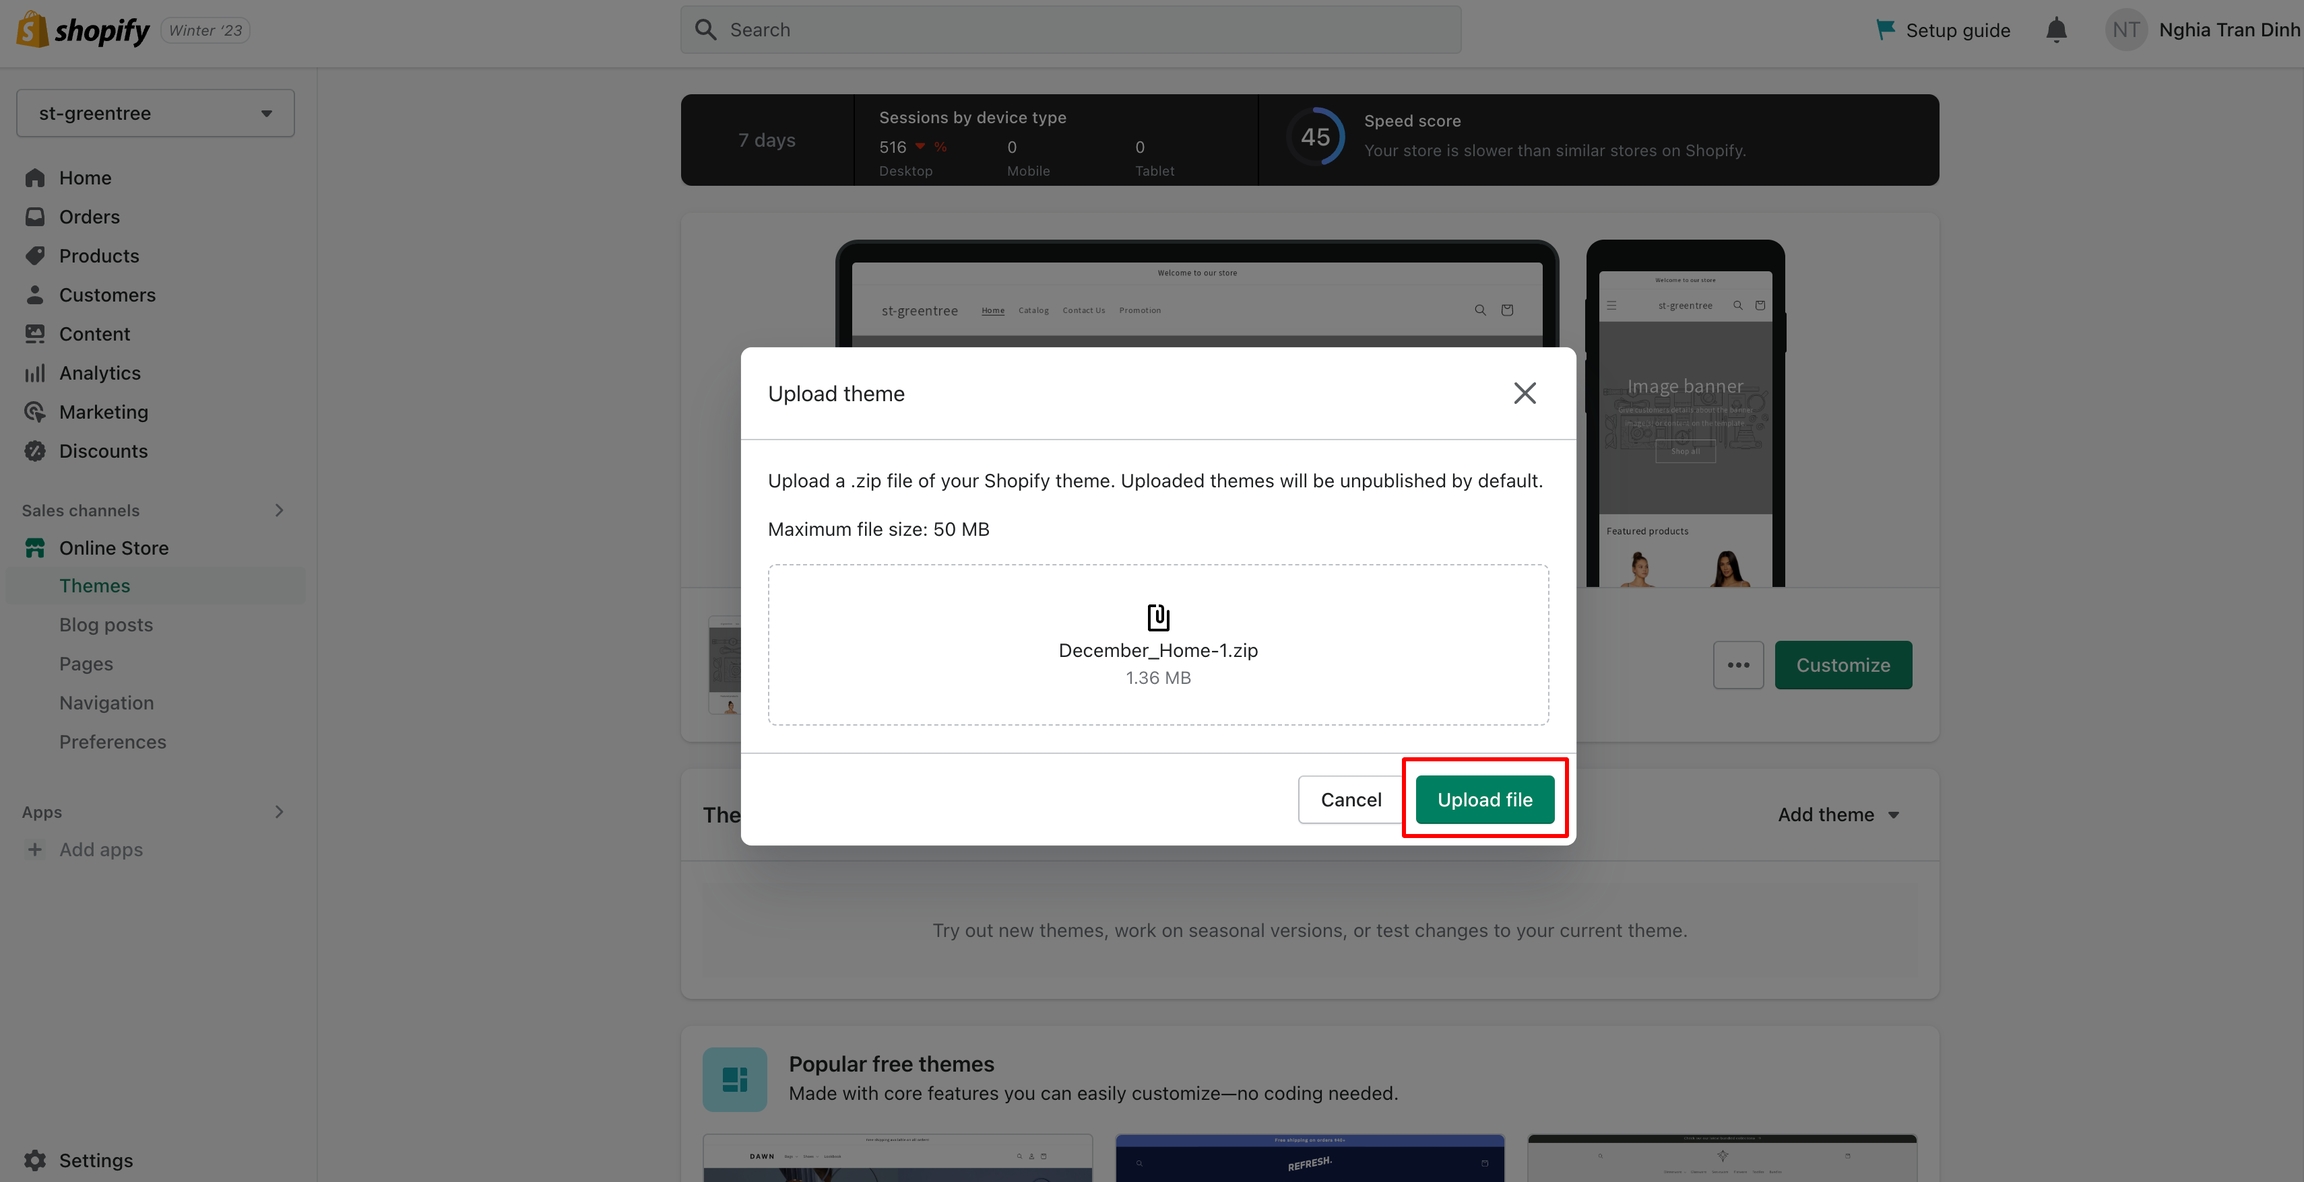
Task: Open the Navigation menu item
Action: [106, 703]
